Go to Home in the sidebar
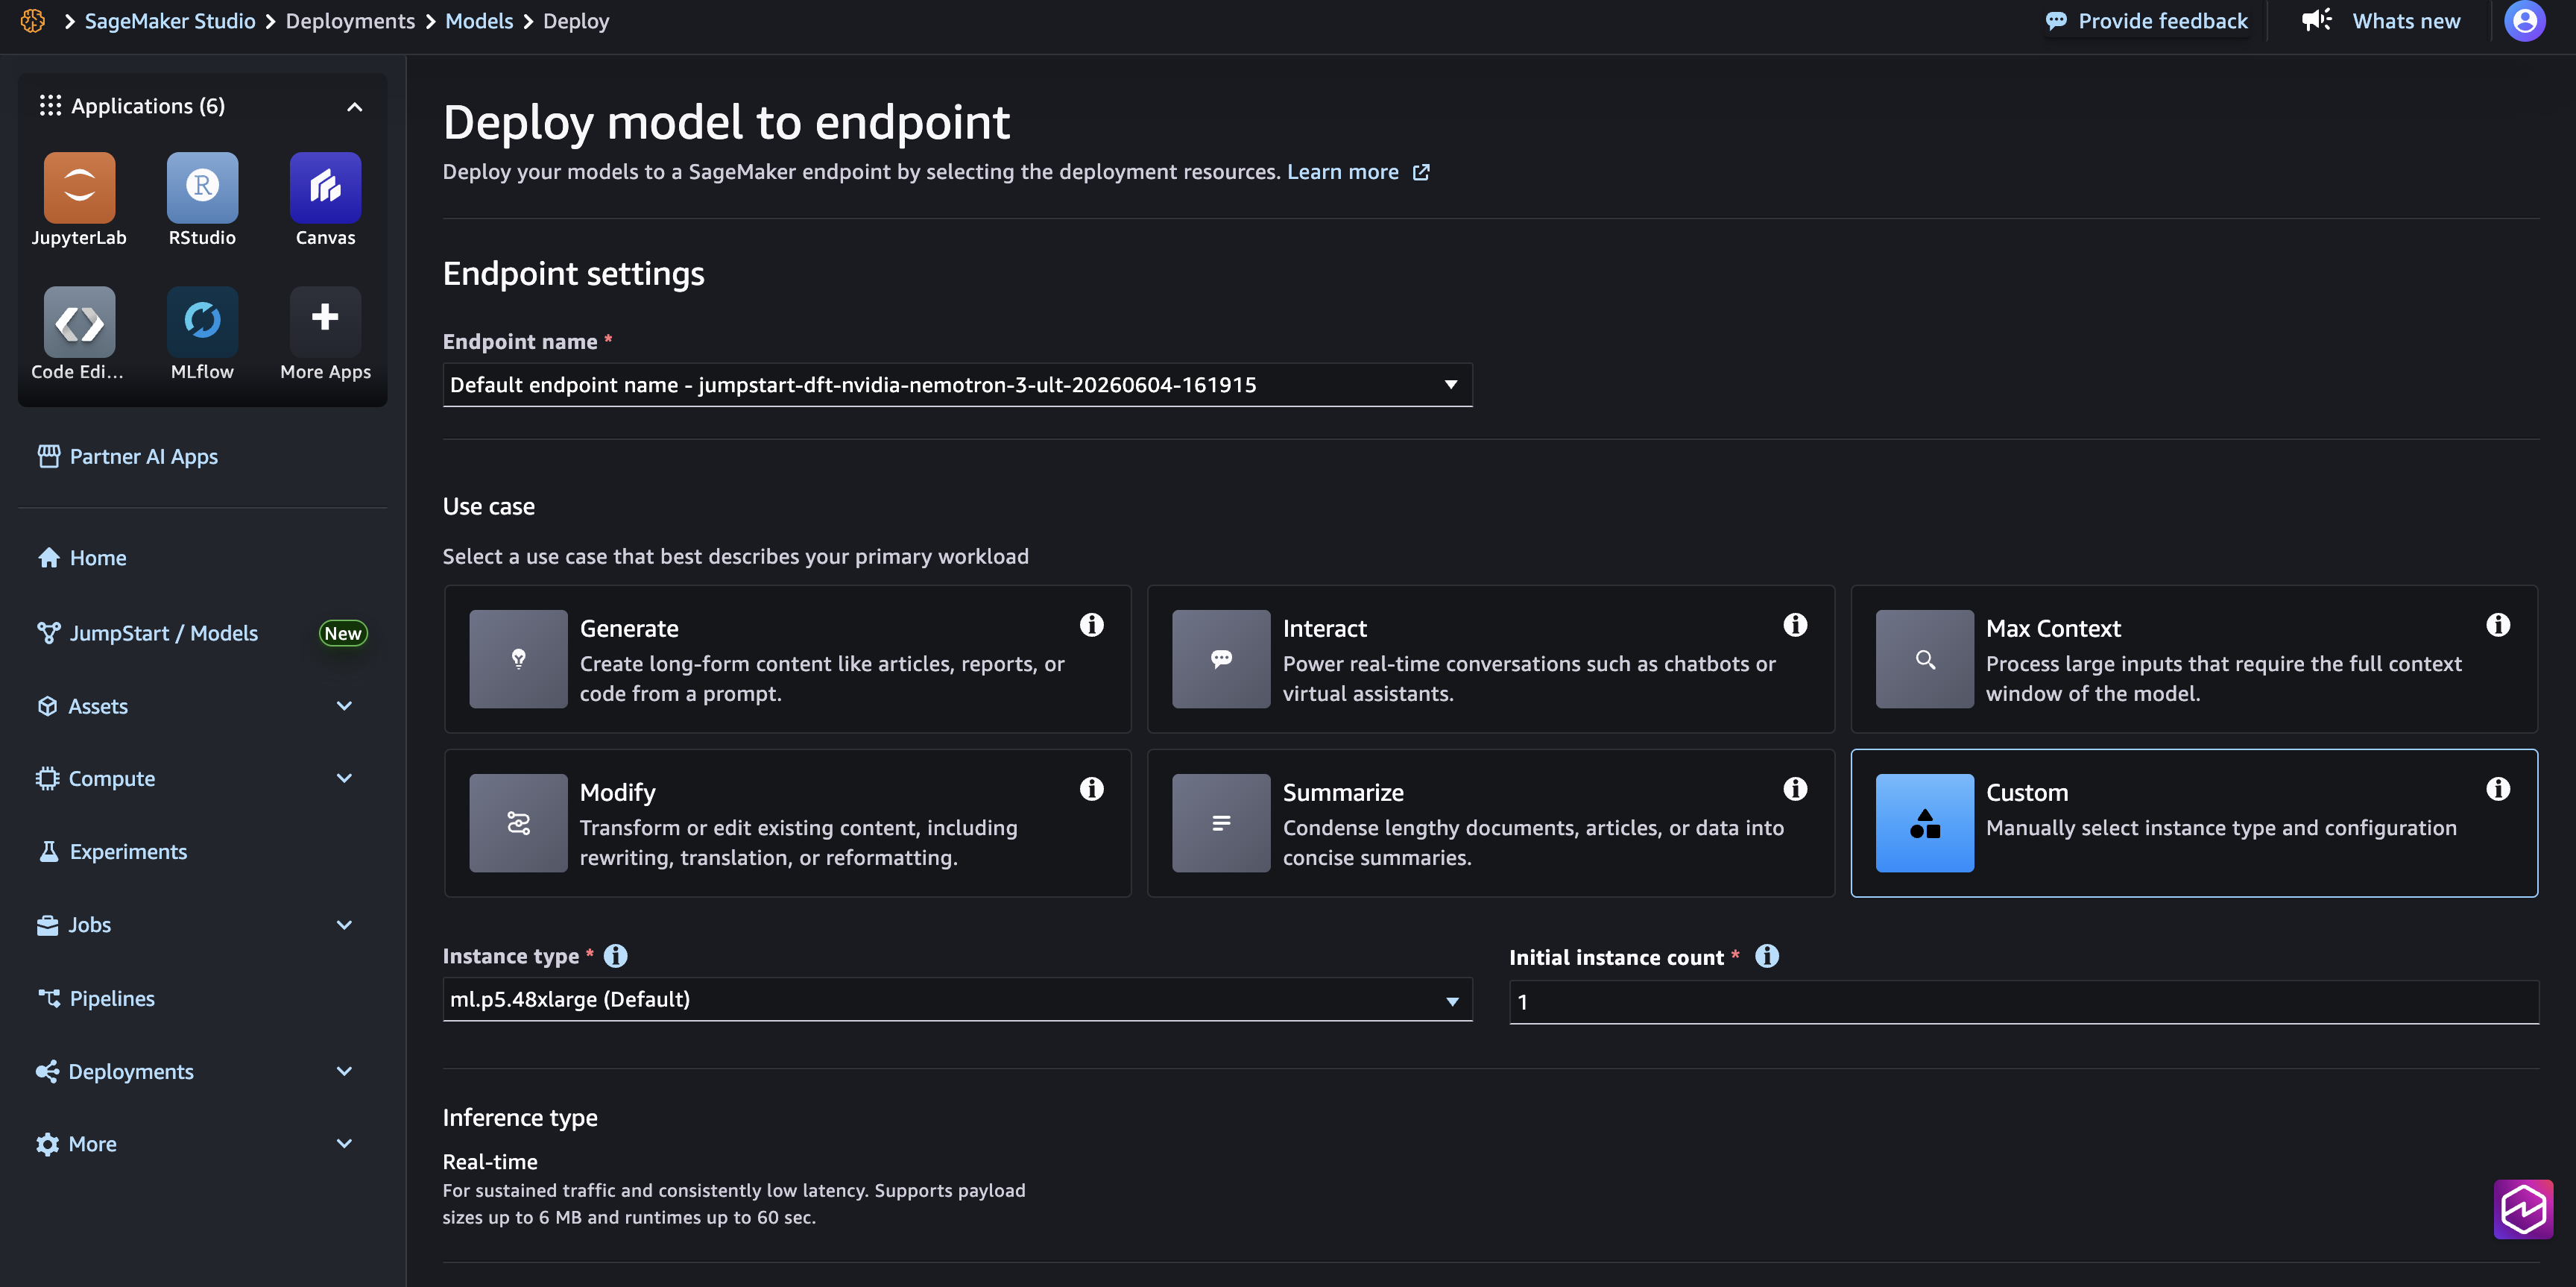Screen dimensions: 2576x1287 pos(81,558)
